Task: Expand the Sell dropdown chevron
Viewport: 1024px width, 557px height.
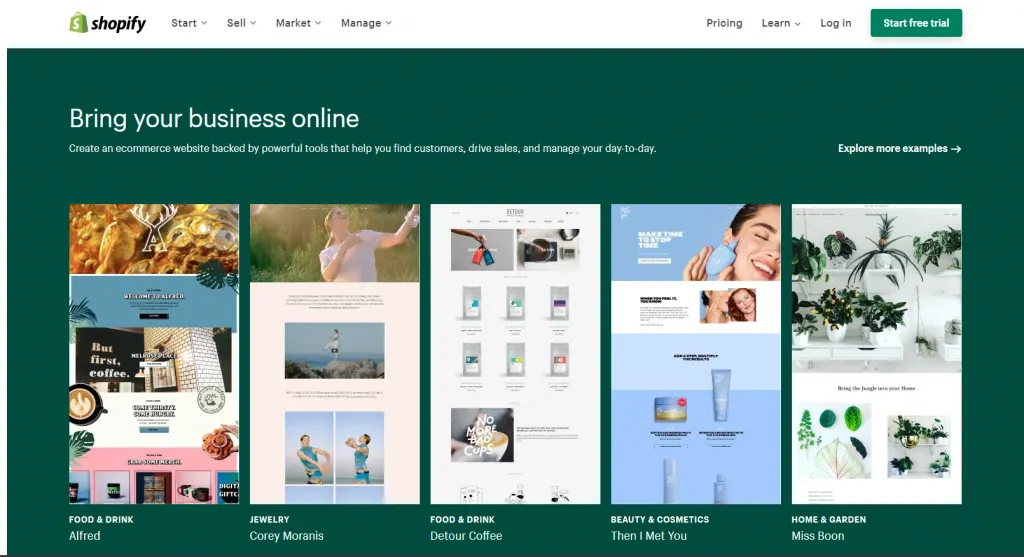Action: [253, 23]
